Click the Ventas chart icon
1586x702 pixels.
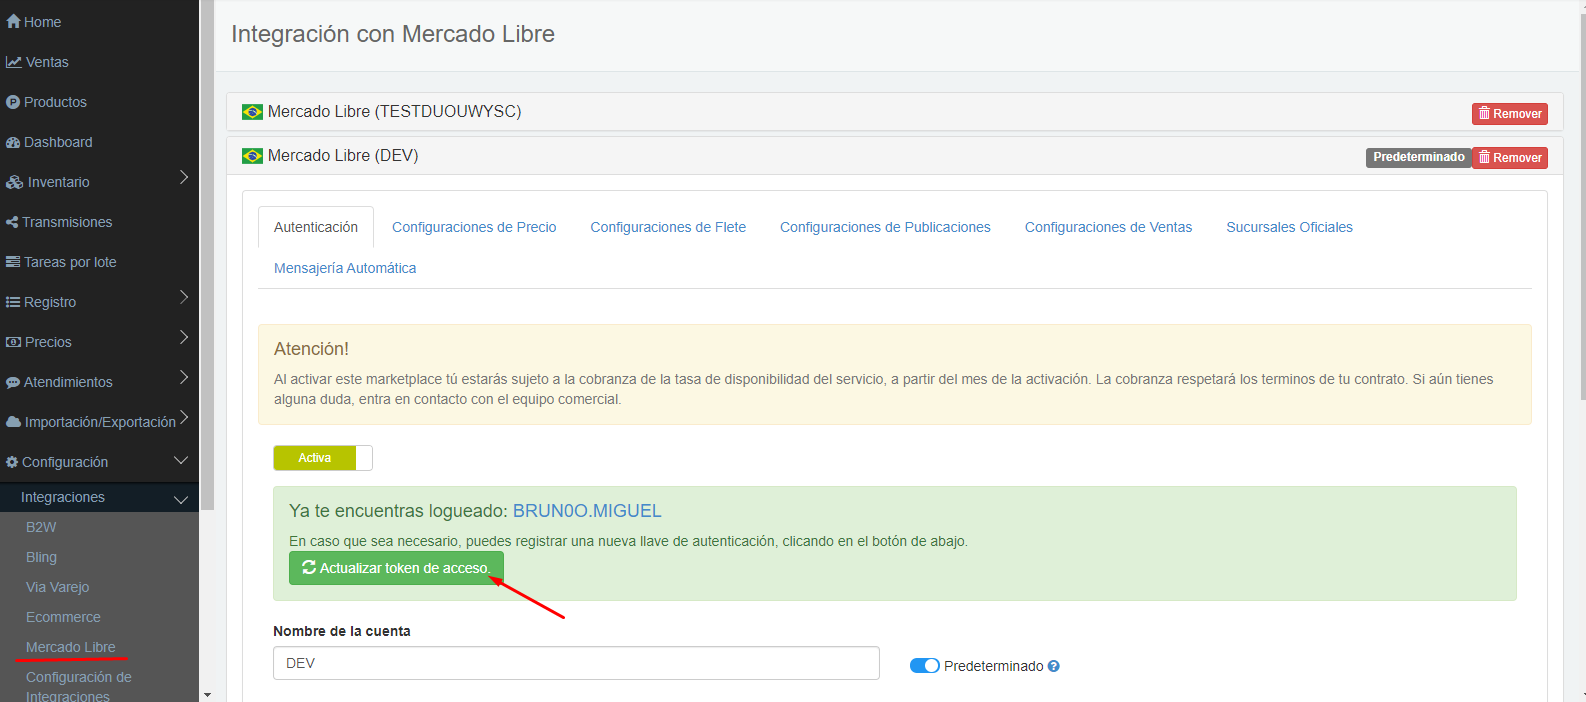click(x=14, y=62)
